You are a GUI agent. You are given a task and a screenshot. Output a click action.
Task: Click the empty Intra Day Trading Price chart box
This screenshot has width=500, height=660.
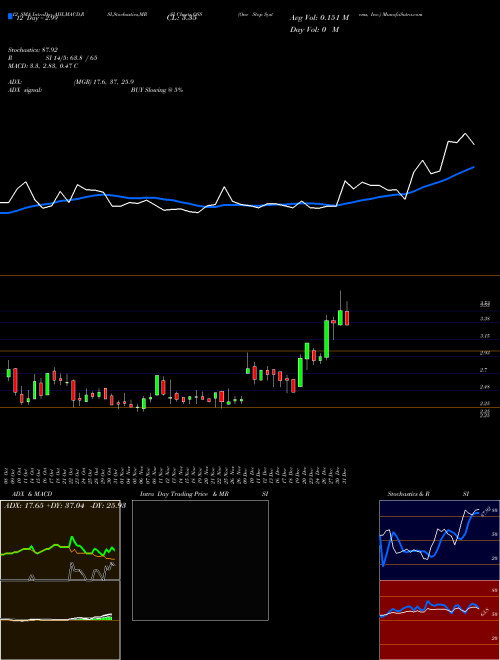tap(200, 560)
